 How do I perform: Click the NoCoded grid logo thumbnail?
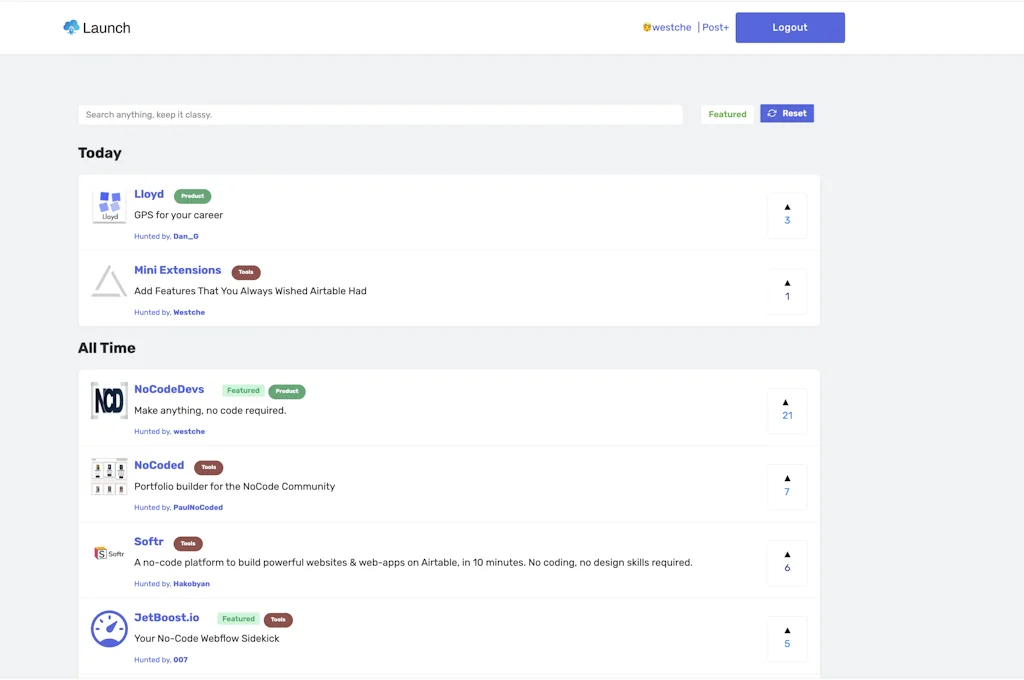109,477
